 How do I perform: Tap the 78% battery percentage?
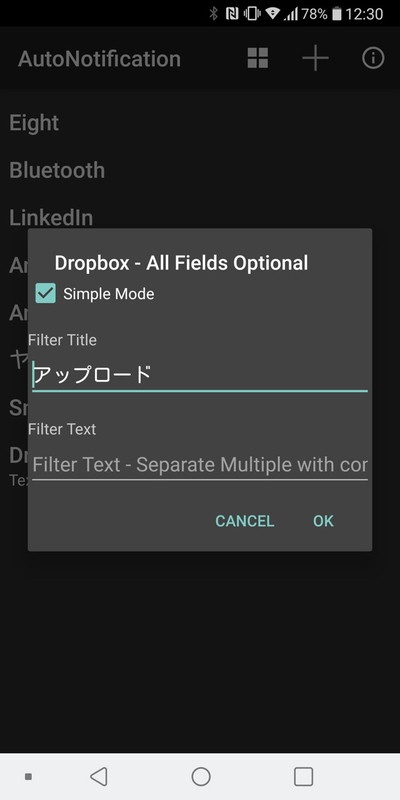point(314,14)
